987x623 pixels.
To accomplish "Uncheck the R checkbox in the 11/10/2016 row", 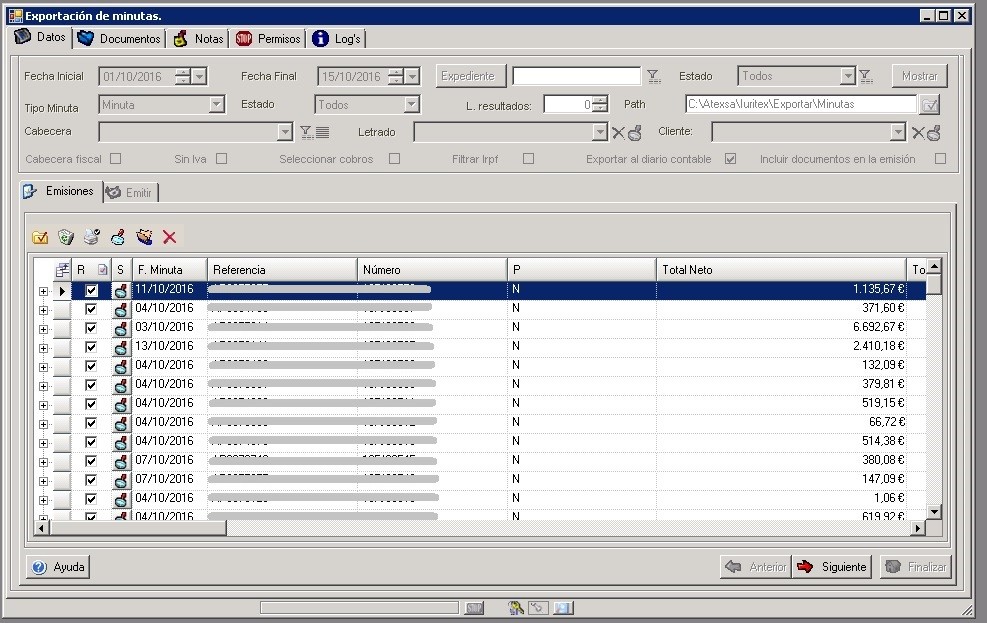I will click(91, 290).
